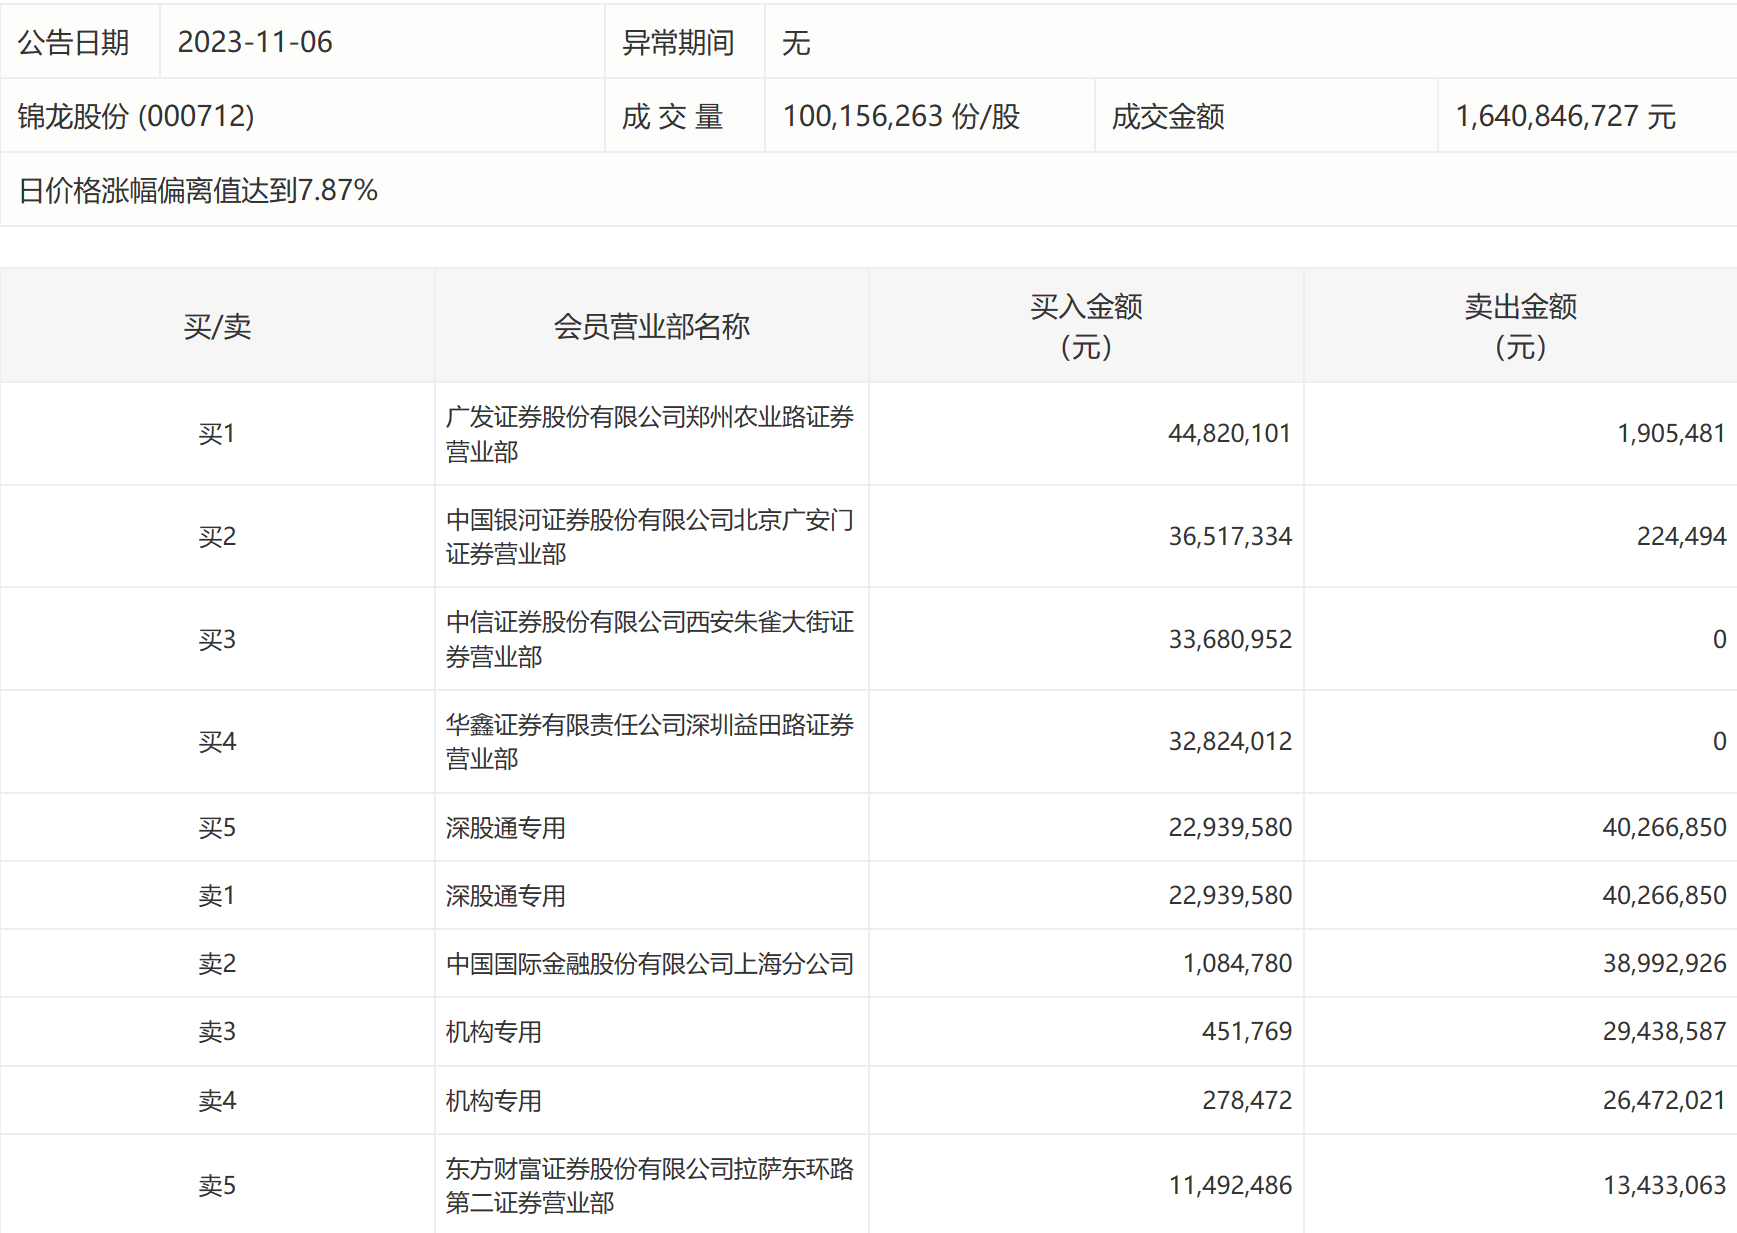Image resolution: width=1737 pixels, height=1233 pixels.
Task: Click 机构专用 in the 卖3 row
Action: click(x=494, y=1031)
